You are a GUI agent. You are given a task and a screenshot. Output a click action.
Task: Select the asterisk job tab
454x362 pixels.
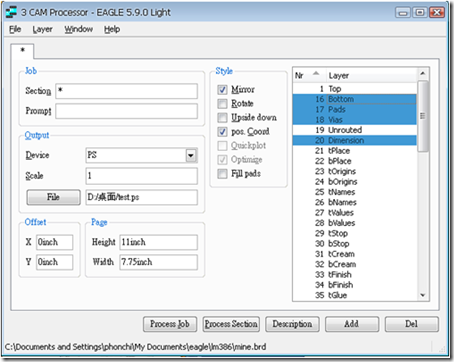[x=22, y=51]
